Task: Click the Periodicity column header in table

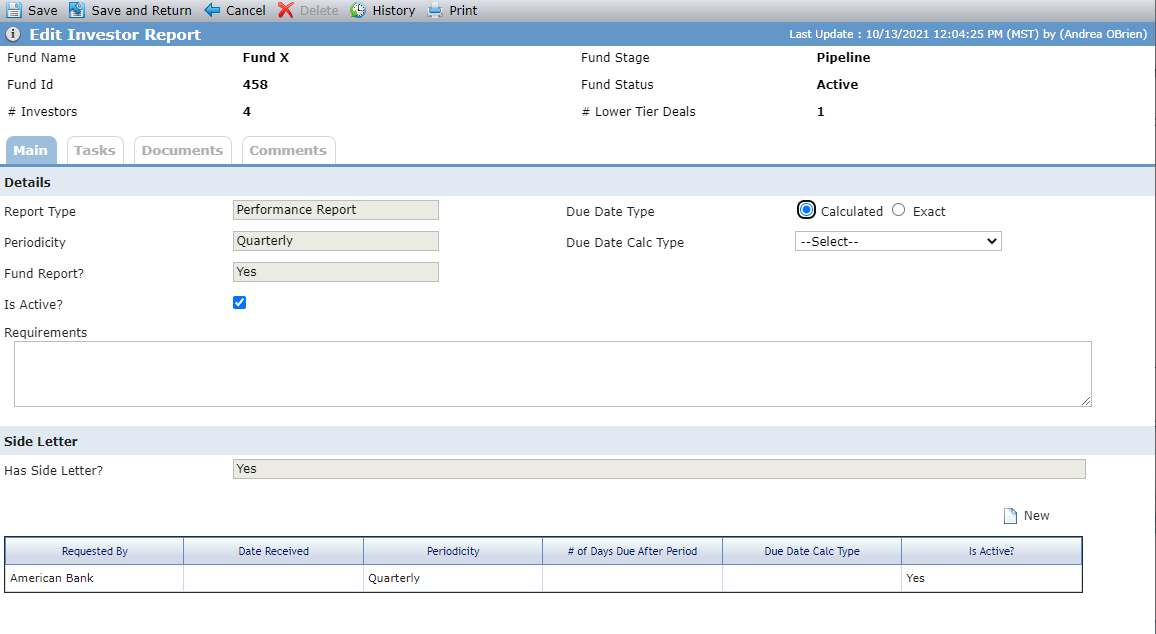Action: tap(453, 551)
